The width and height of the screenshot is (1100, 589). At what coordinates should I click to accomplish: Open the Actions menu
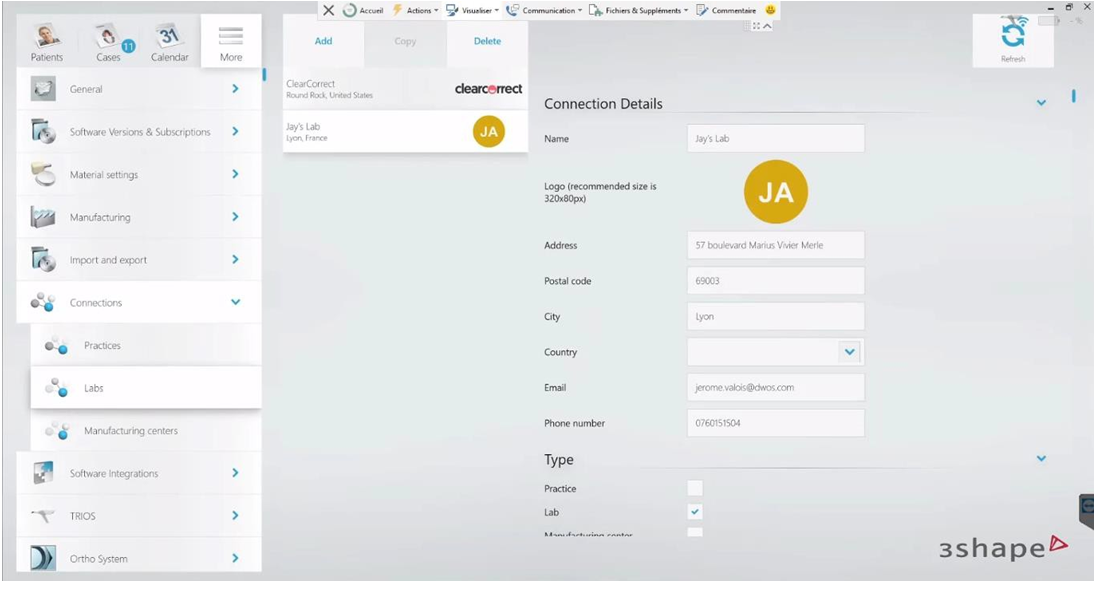[x=415, y=11]
